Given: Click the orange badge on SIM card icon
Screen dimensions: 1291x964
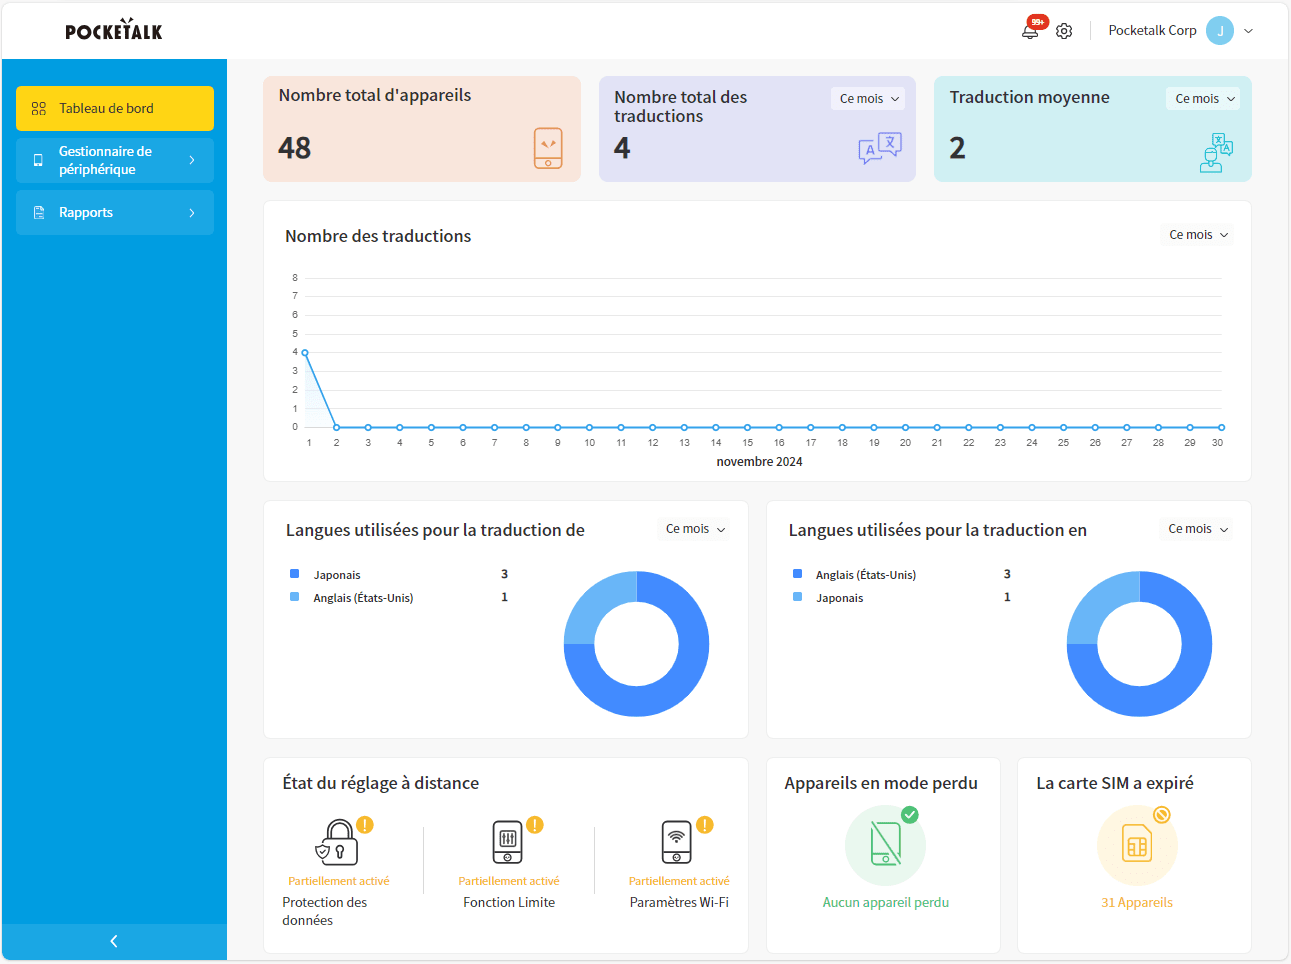Looking at the screenshot, I should (x=1162, y=815).
